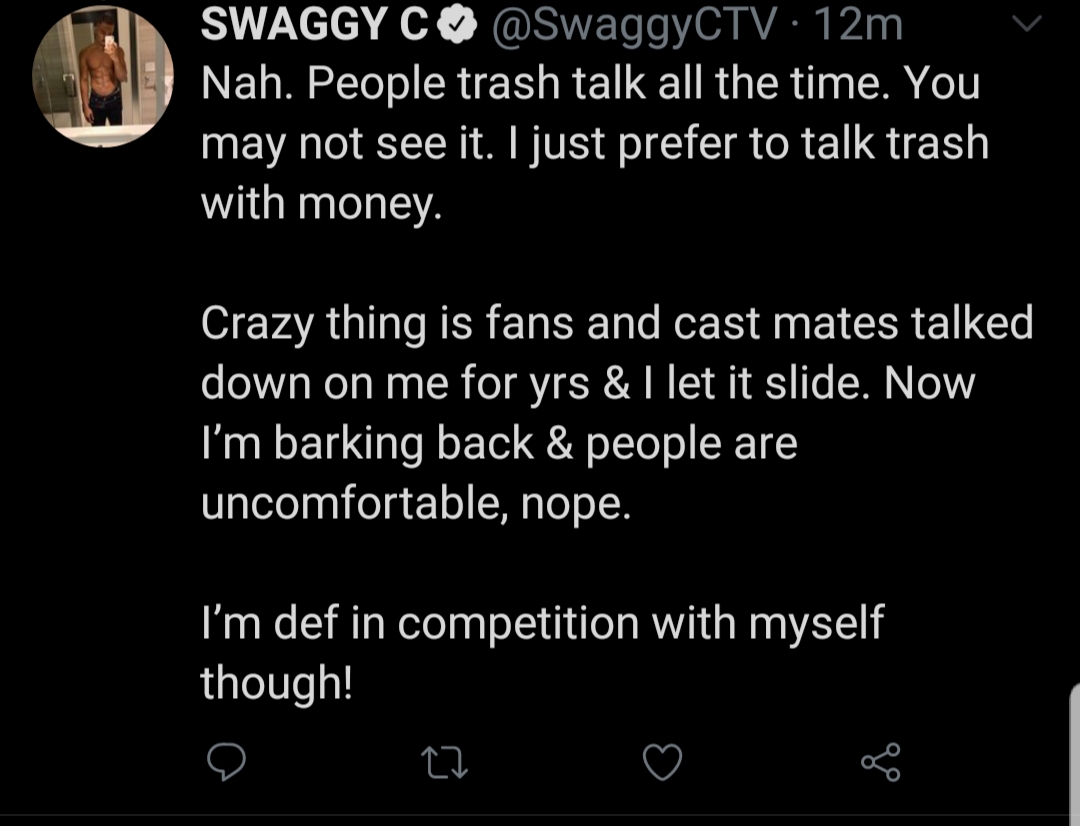Click the line "down on me for yrs"
The height and width of the screenshot is (826, 1080).
(x=588, y=383)
